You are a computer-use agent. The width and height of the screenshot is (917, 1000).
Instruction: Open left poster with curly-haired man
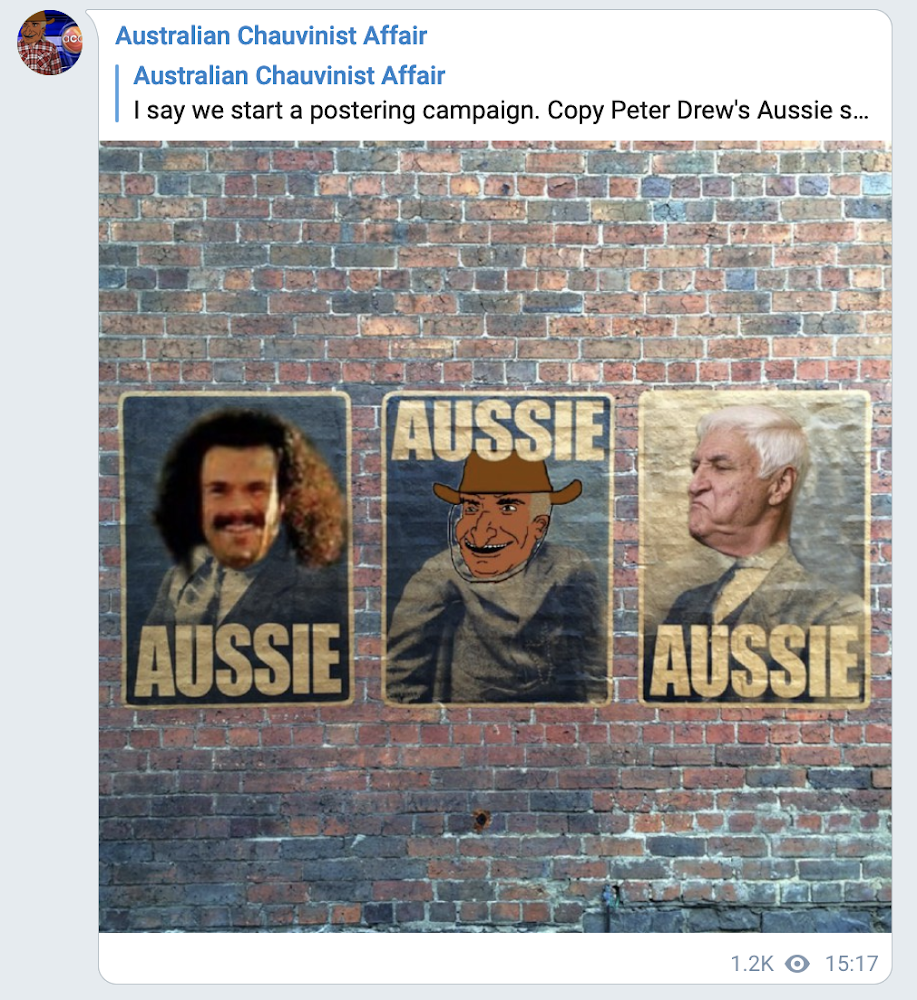237,549
